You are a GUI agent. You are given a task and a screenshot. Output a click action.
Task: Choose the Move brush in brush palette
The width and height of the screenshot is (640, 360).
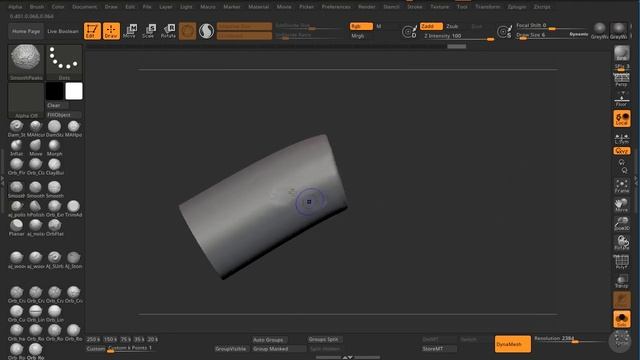point(36,148)
